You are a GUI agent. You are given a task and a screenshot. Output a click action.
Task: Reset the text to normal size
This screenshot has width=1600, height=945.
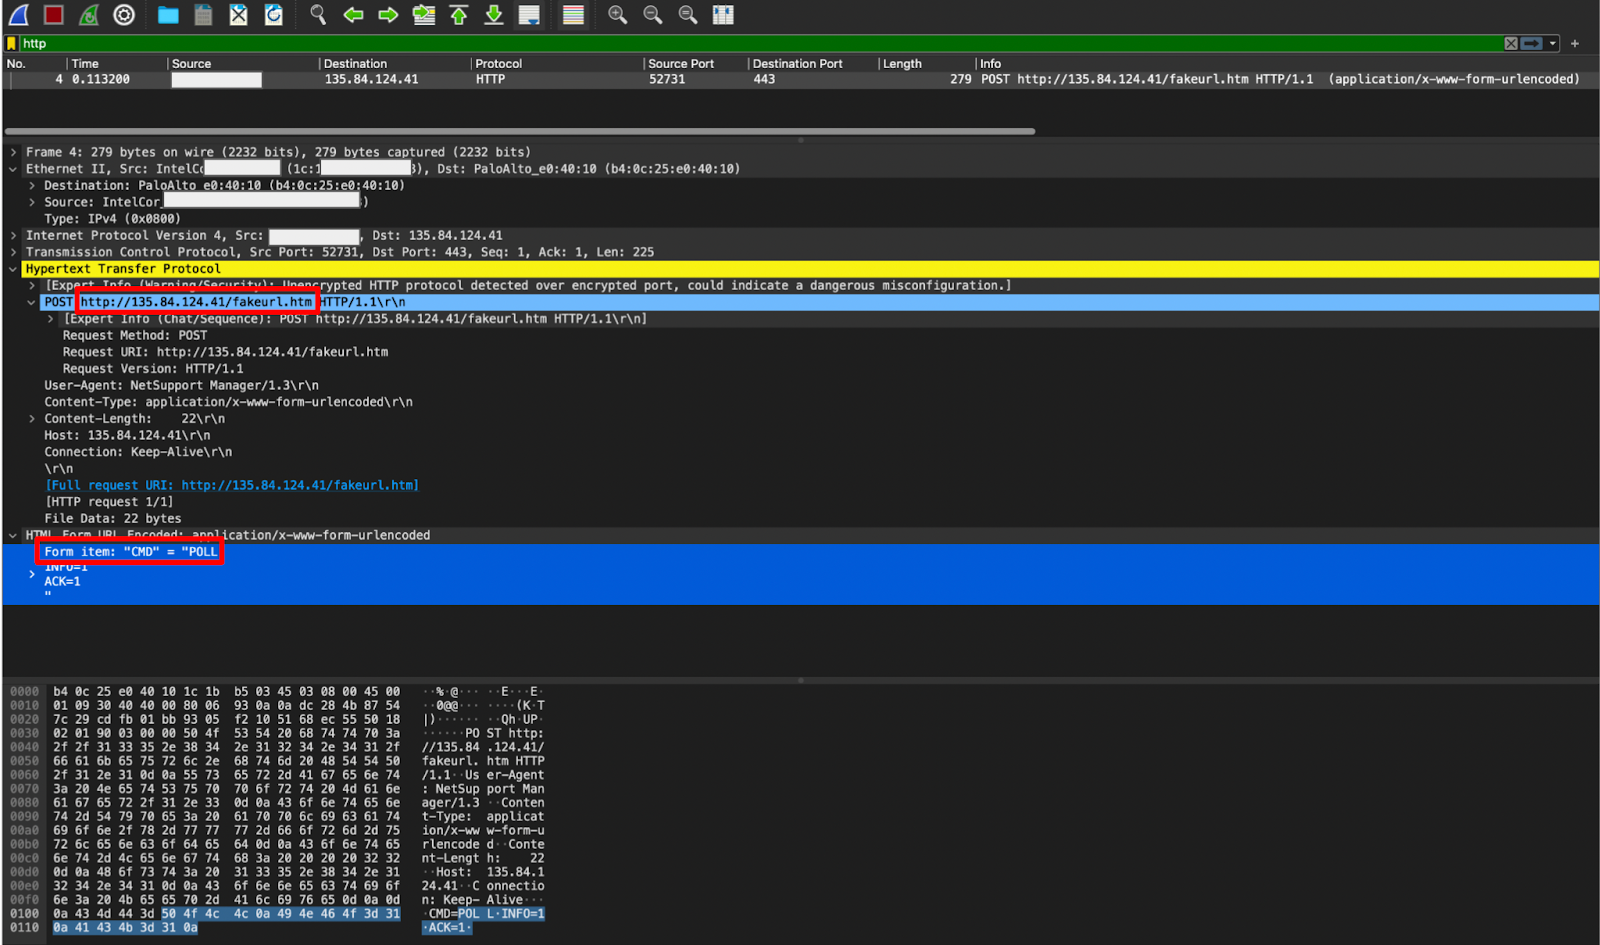(x=688, y=15)
